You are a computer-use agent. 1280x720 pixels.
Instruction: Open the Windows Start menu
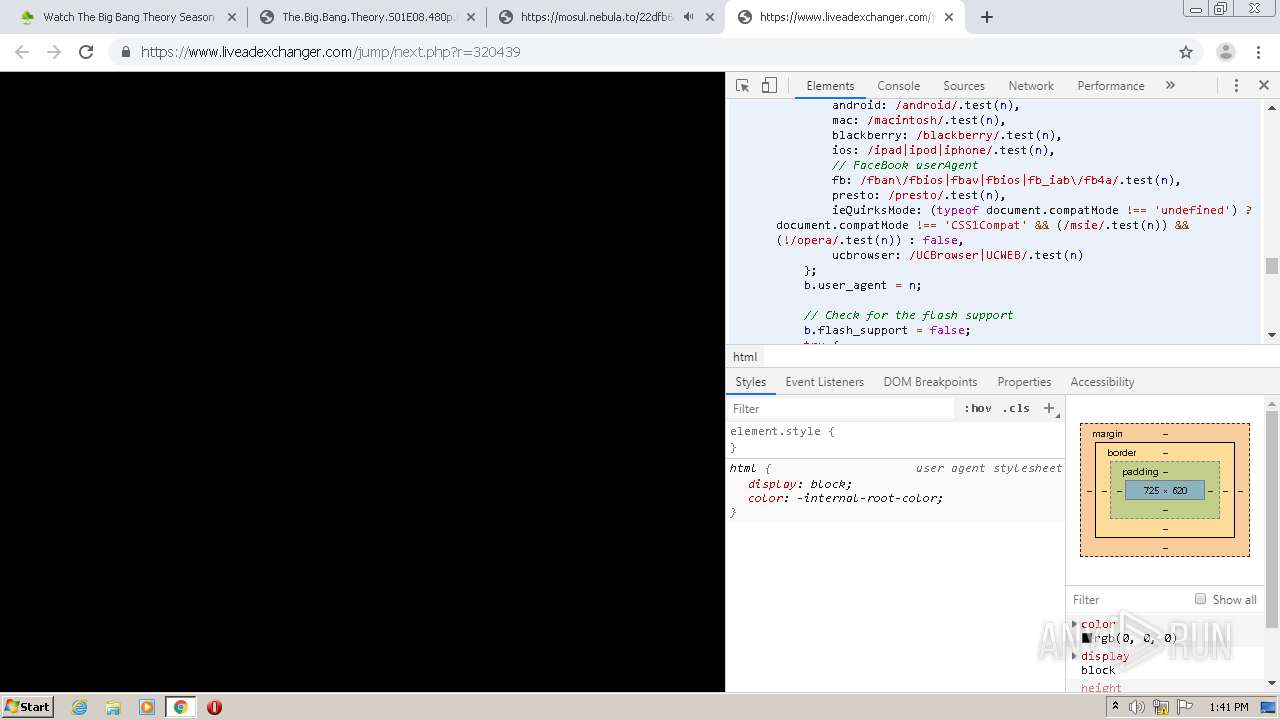click(x=28, y=706)
